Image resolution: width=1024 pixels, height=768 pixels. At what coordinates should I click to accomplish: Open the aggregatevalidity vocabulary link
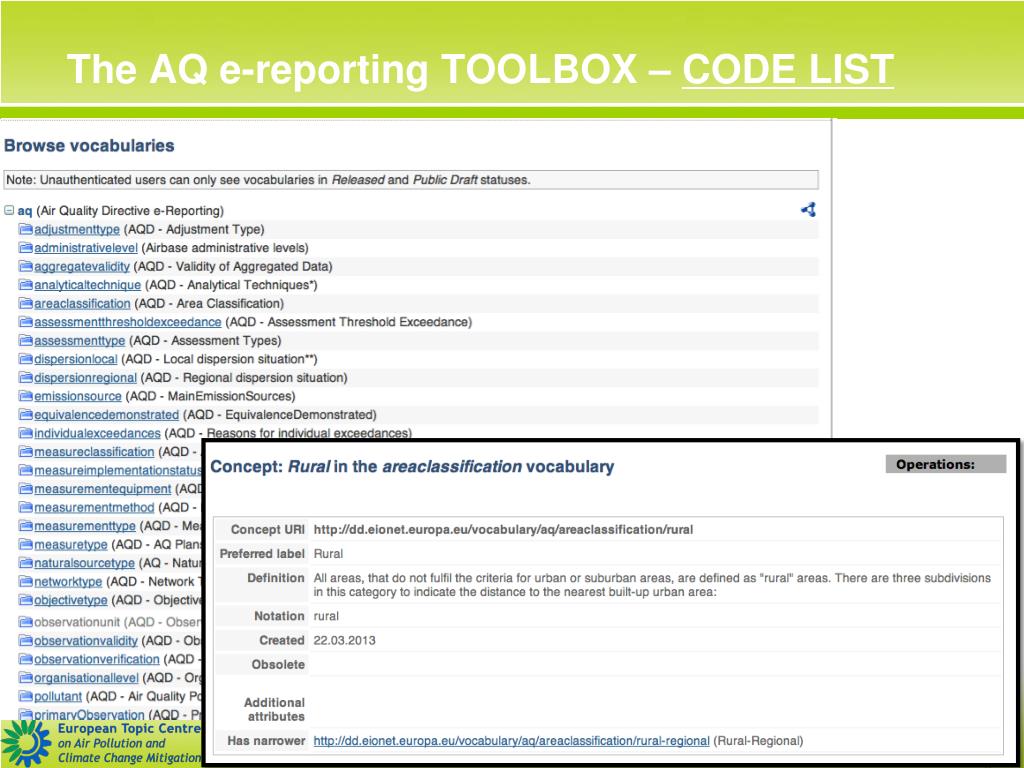(x=82, y=266)
